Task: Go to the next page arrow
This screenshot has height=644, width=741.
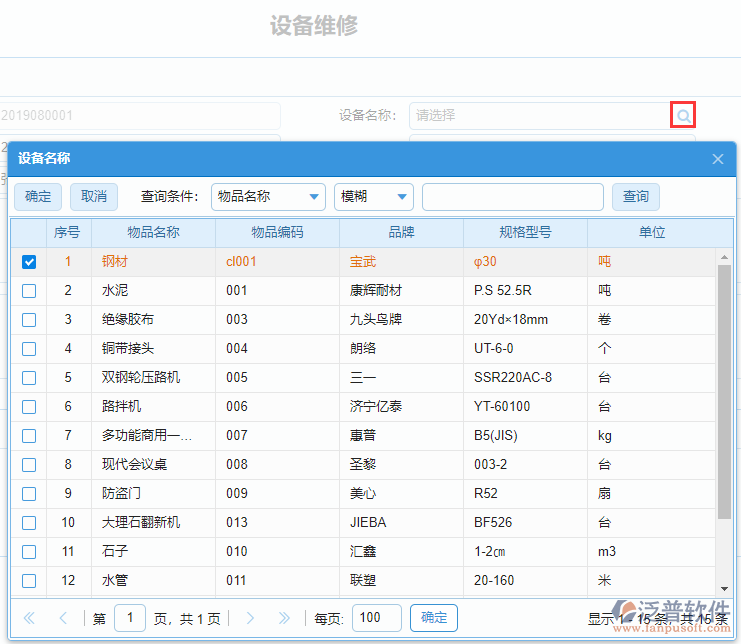Action: pos(250,618)
